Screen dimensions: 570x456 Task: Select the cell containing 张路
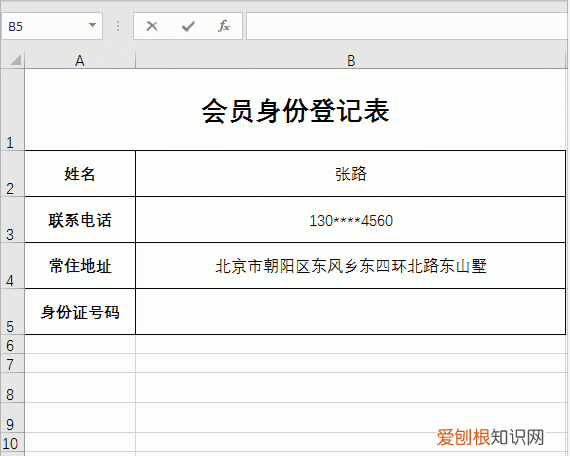point(351,173)
